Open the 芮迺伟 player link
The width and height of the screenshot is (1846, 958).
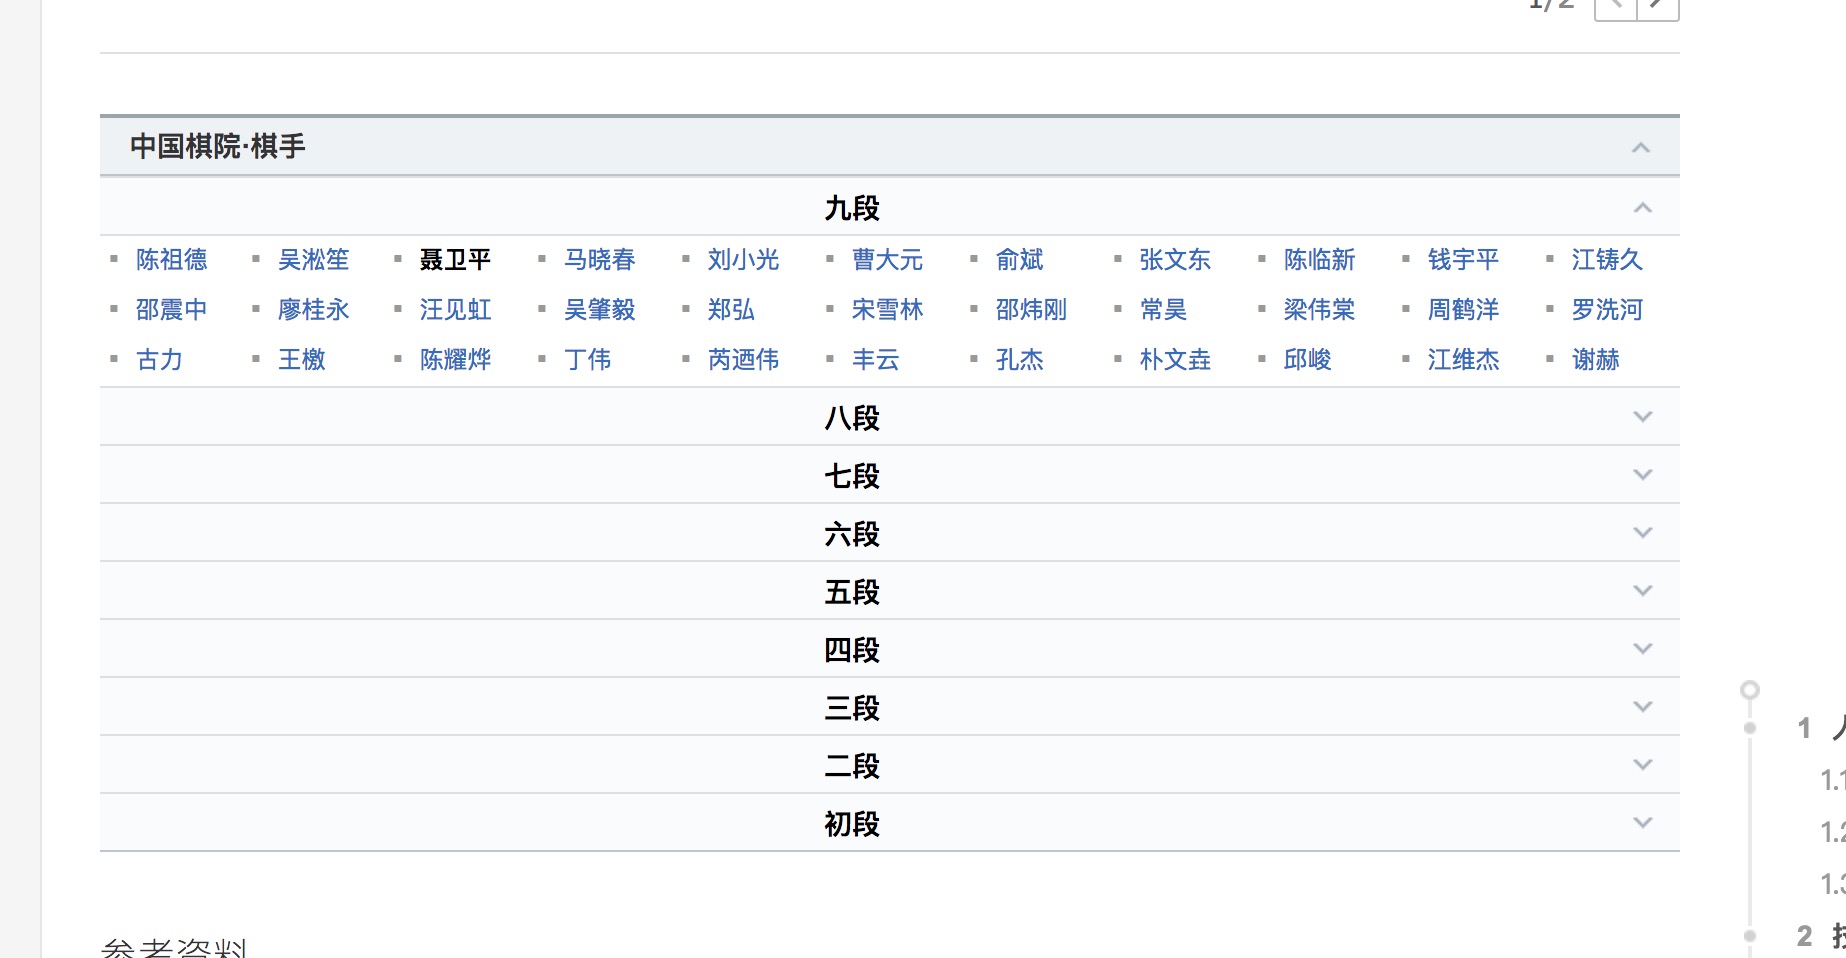pyautogui.click(x=744, y=360)
